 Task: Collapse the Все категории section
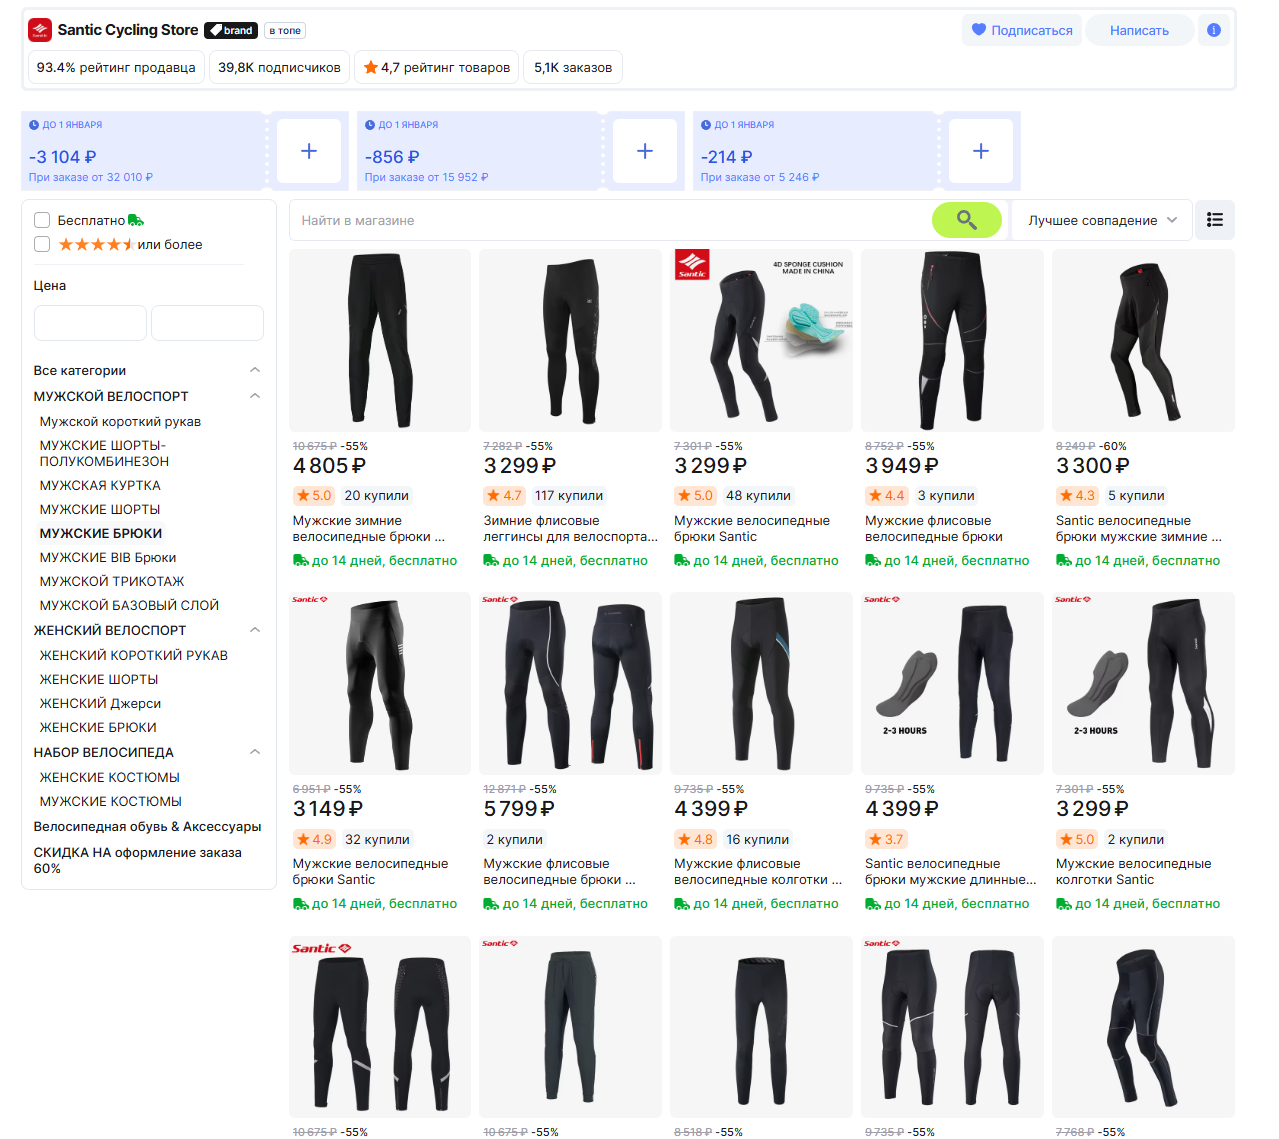point(255,370)
